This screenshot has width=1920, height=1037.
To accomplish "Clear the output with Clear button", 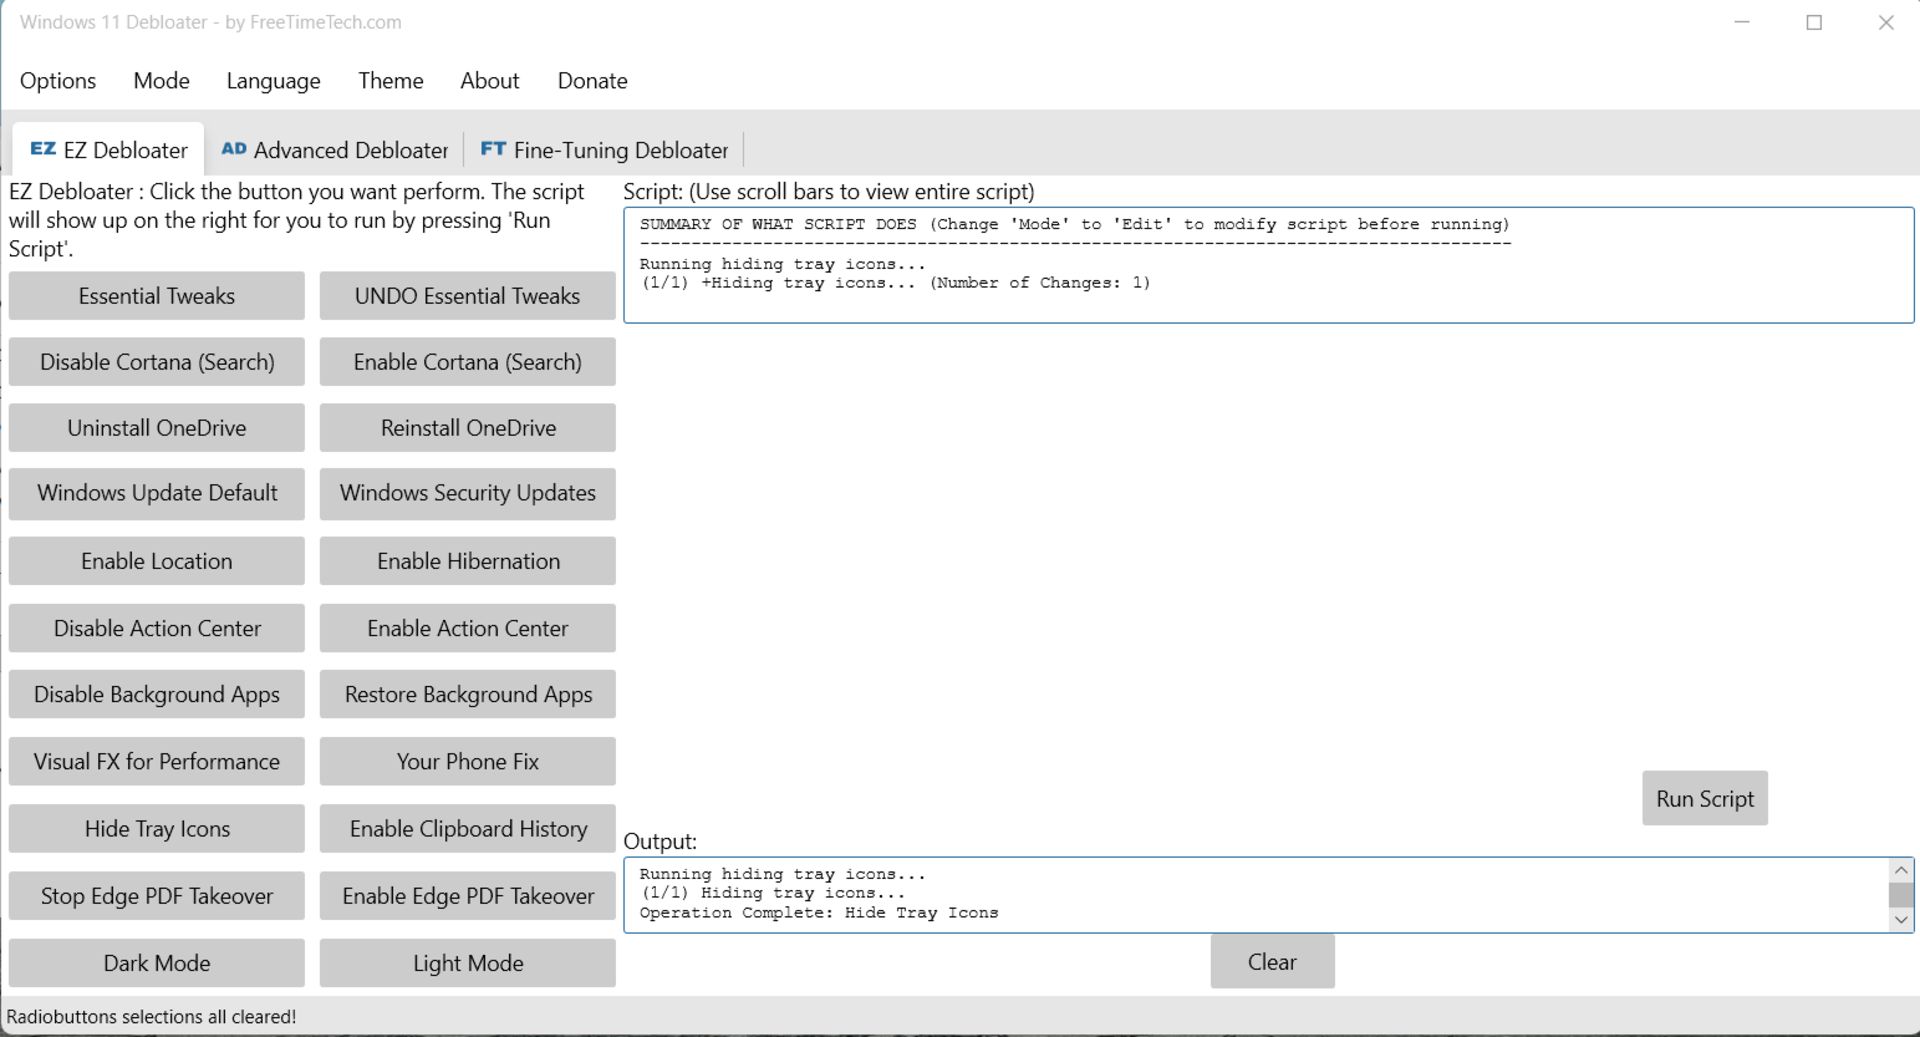I will [1271, 962].
